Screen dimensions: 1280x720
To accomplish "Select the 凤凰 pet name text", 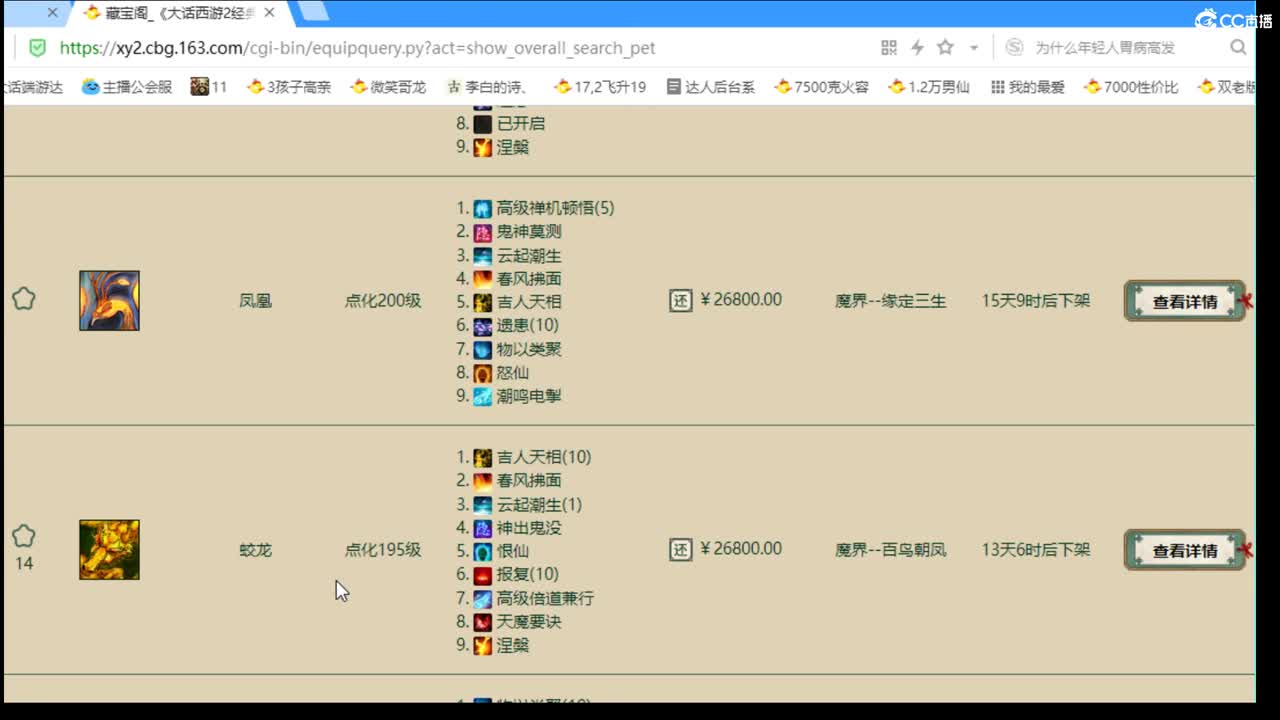I will [x=256, y=300].
